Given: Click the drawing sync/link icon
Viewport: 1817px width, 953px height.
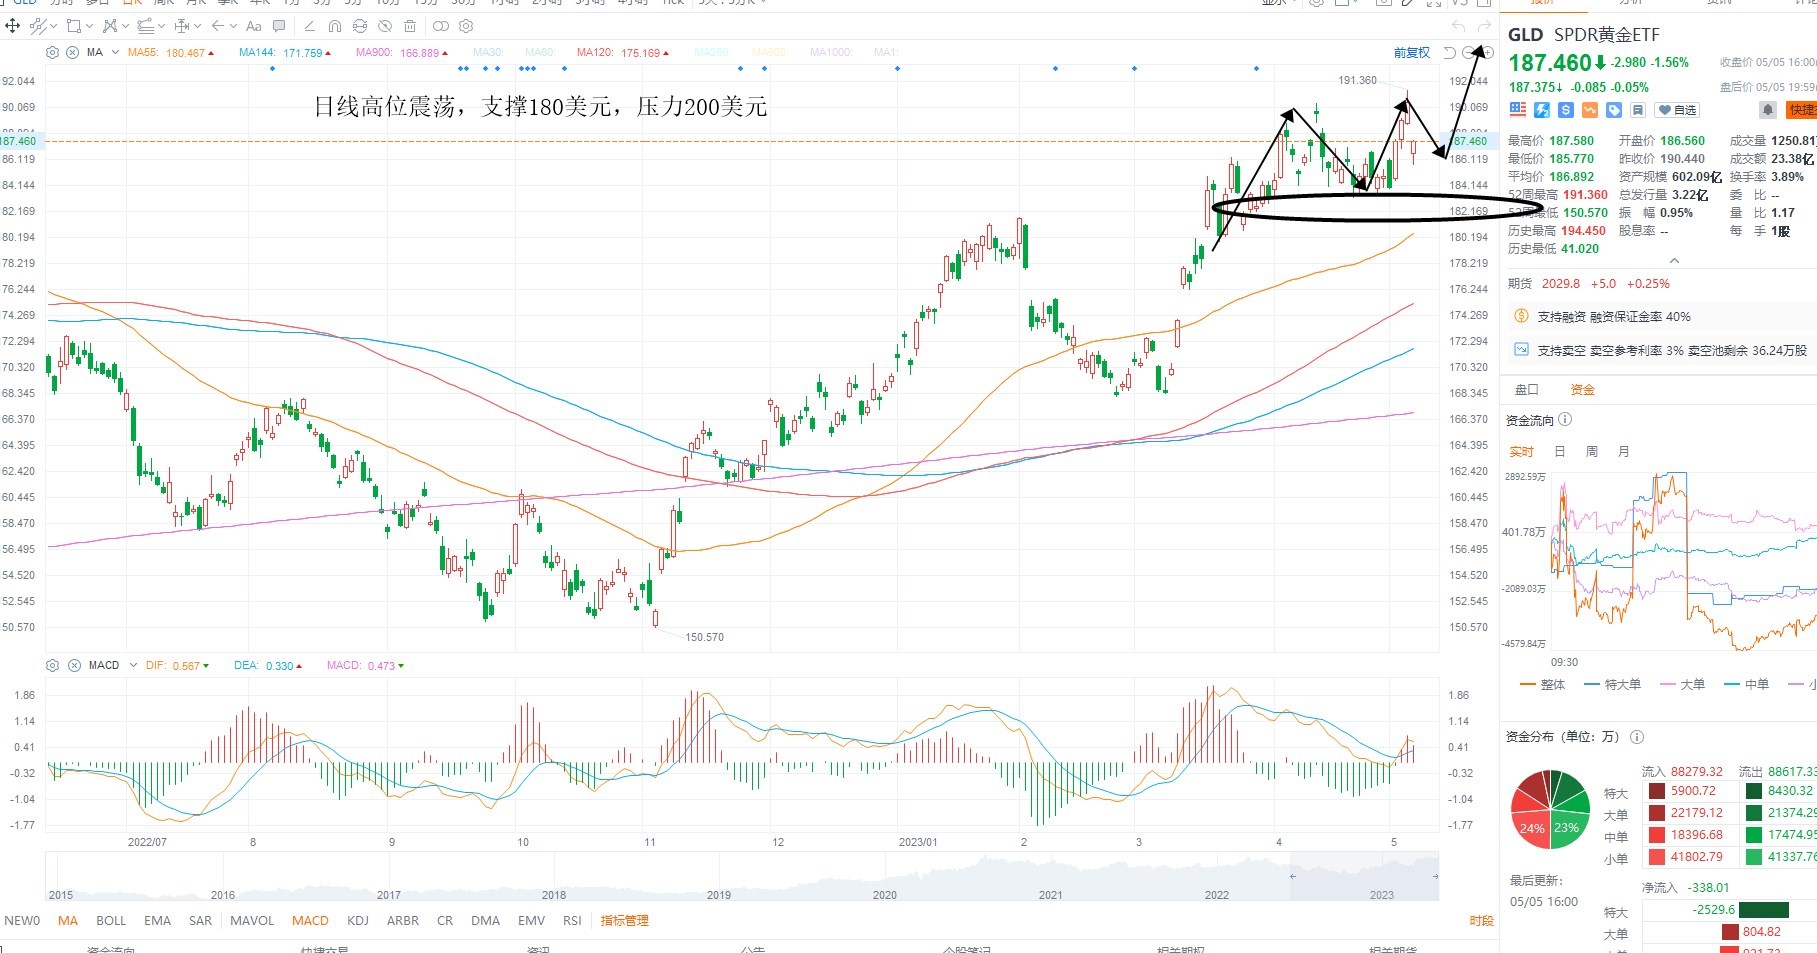Looking at the screenshot, I should tap(360, 26).
